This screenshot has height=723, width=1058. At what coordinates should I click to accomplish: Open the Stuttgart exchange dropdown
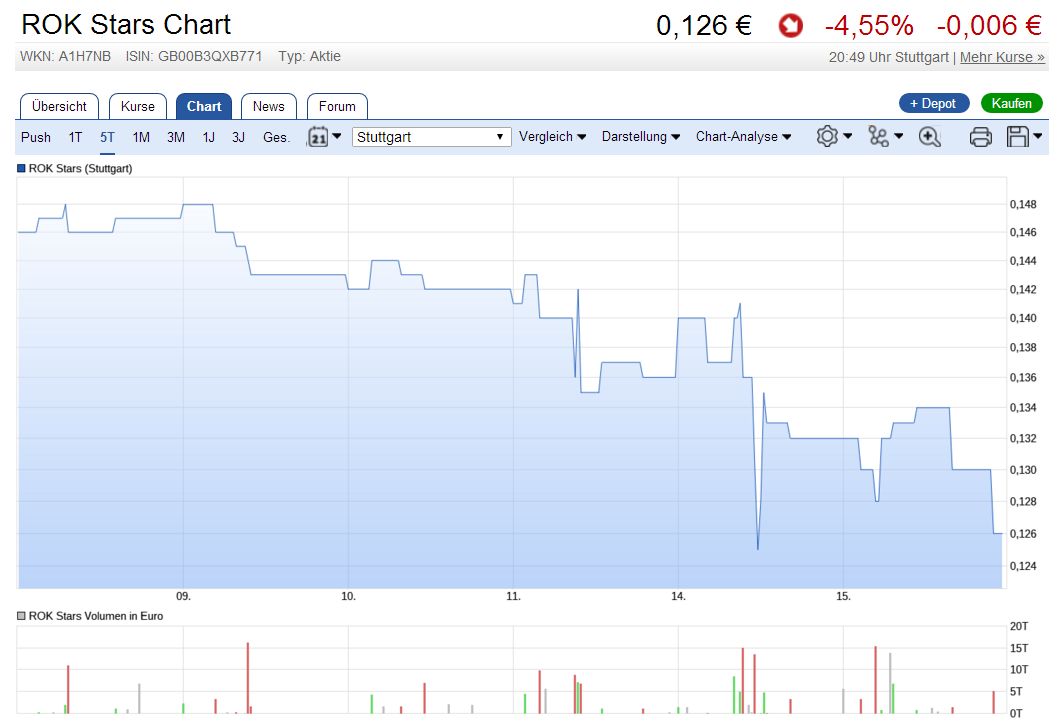coord(430,136)
